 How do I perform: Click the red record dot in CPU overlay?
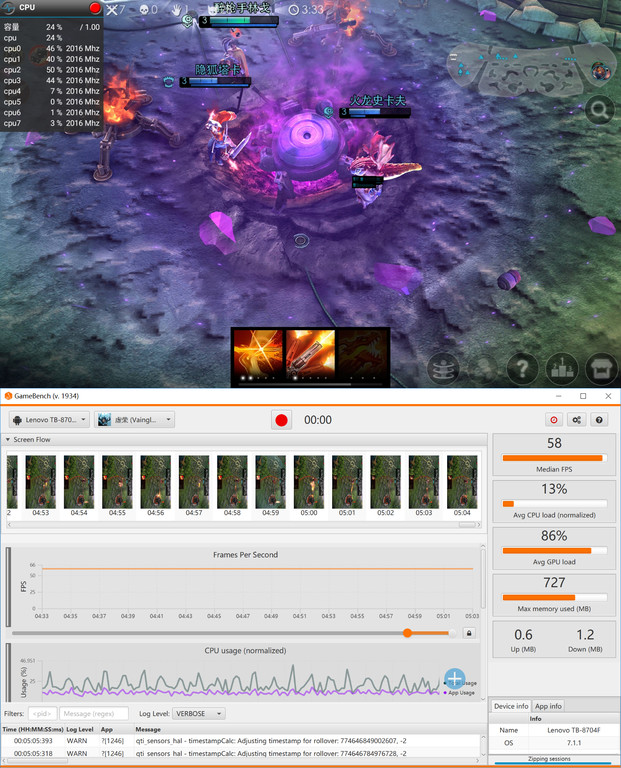(95, 7)
